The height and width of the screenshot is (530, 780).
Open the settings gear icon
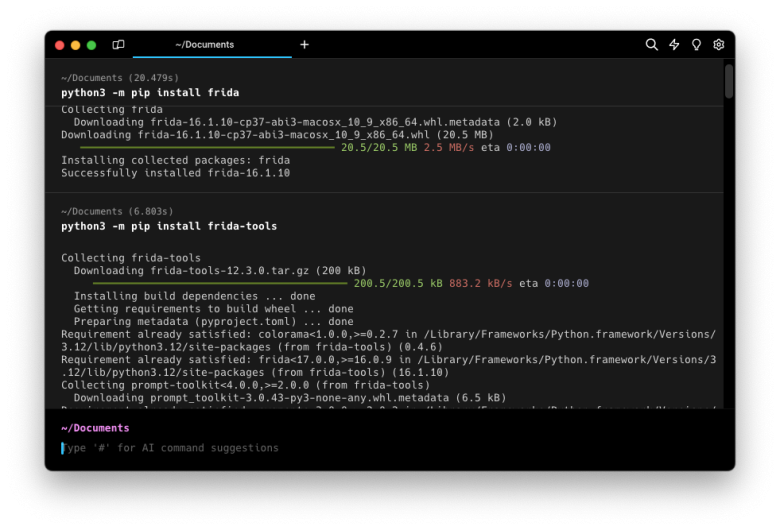click(718, 45)
